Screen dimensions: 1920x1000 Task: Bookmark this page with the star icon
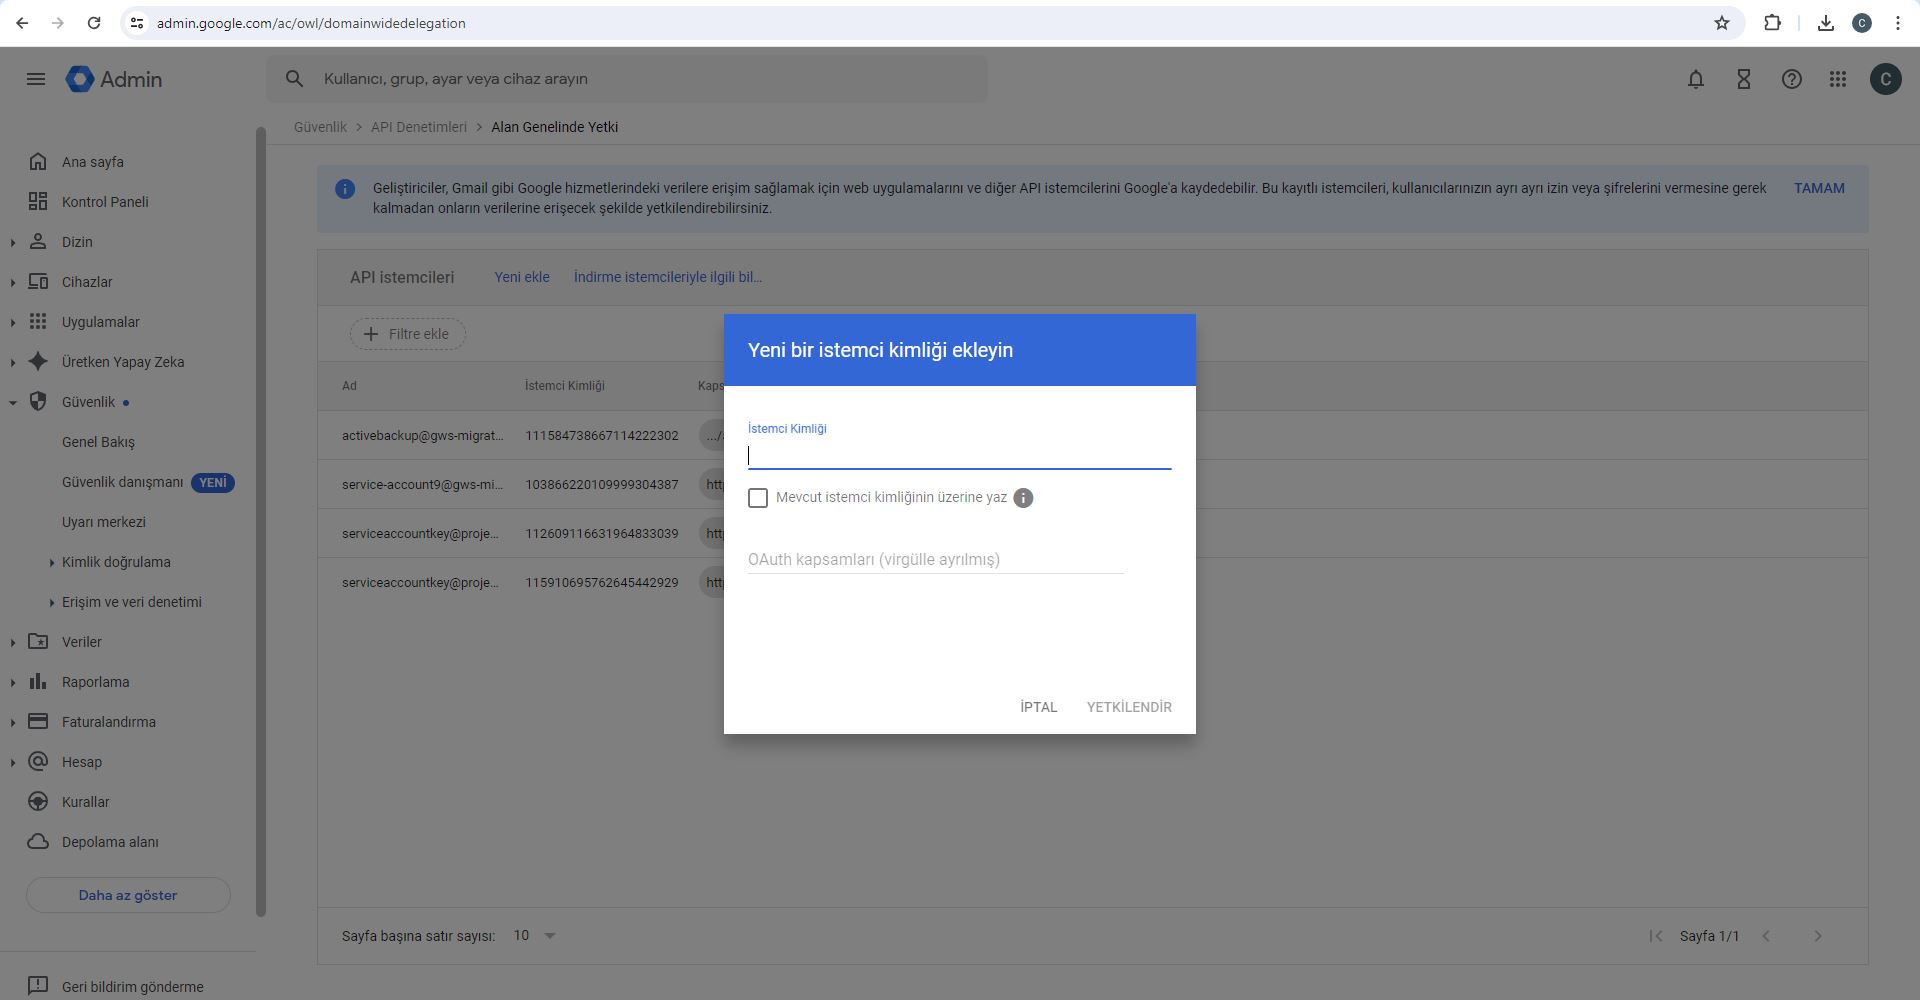pos(1721,23)
